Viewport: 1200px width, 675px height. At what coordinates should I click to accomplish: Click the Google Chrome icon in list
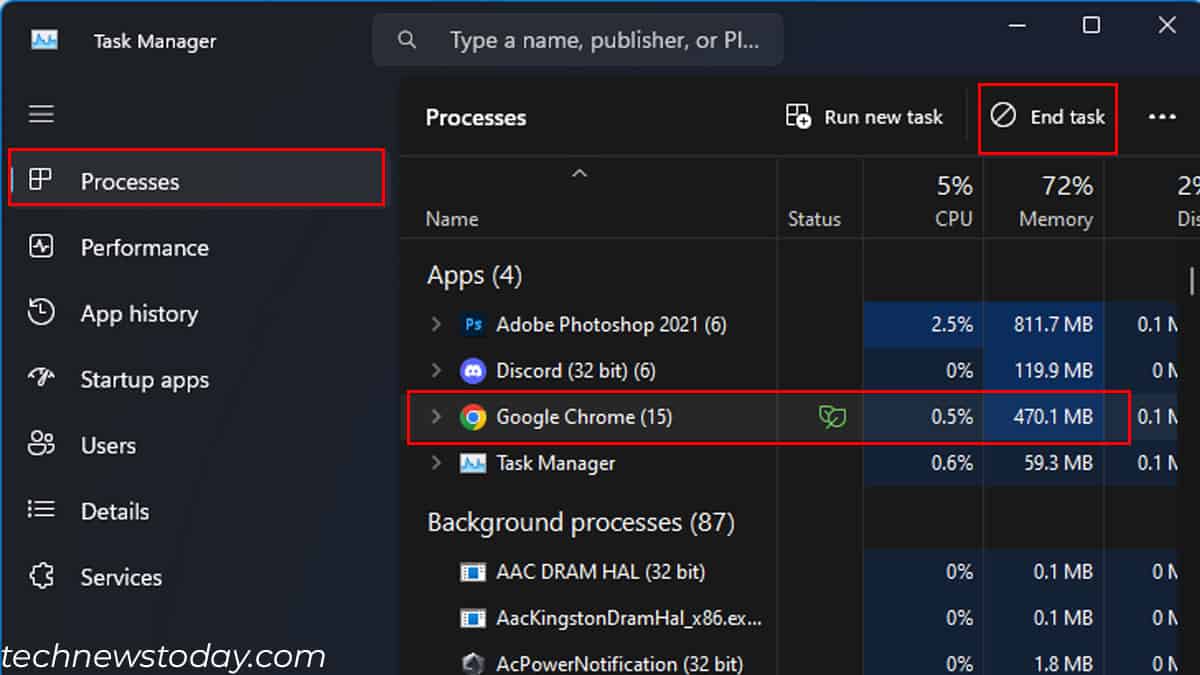point(473,417)
